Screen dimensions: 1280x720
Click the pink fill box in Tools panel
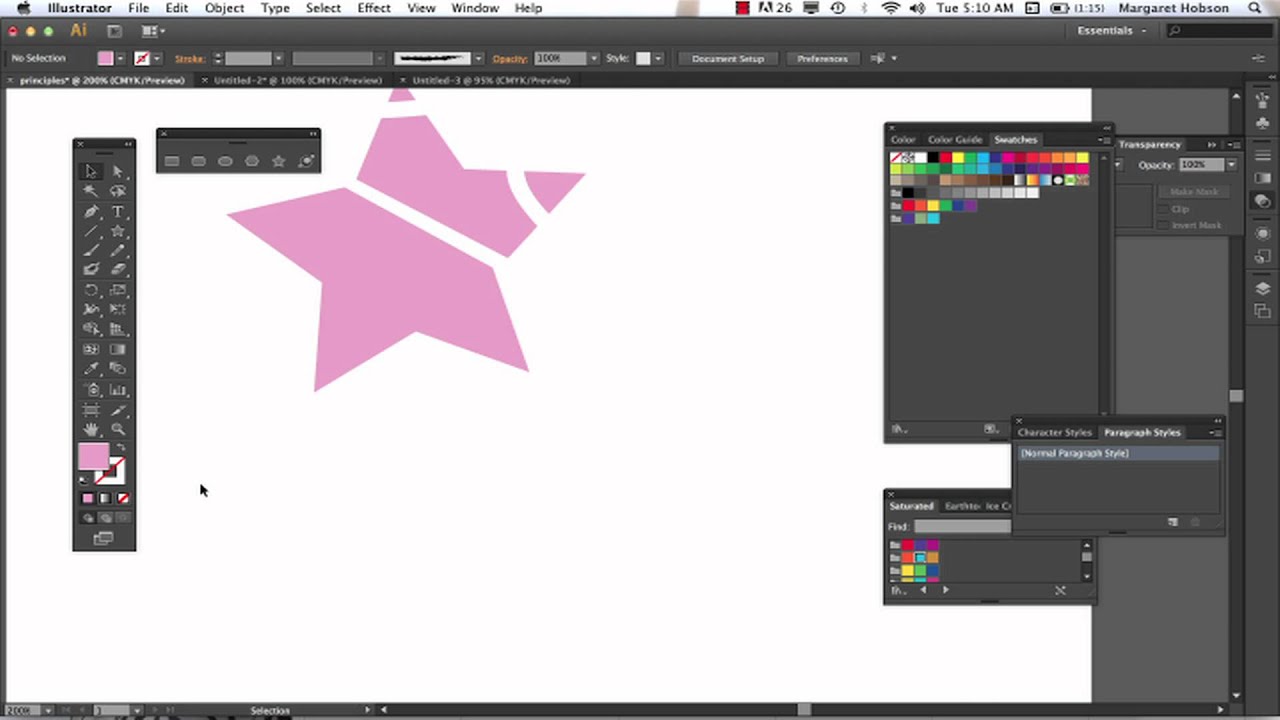(93, 457)
